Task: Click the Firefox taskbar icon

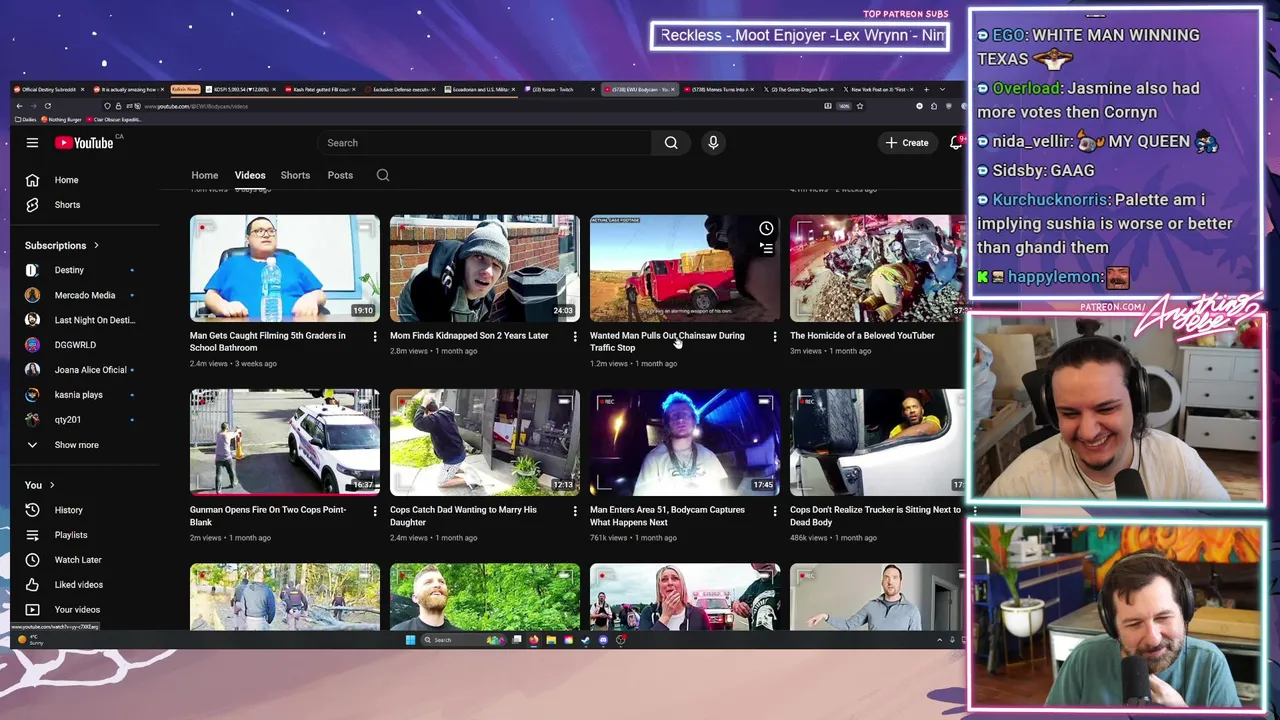Action: pos(534,640)
